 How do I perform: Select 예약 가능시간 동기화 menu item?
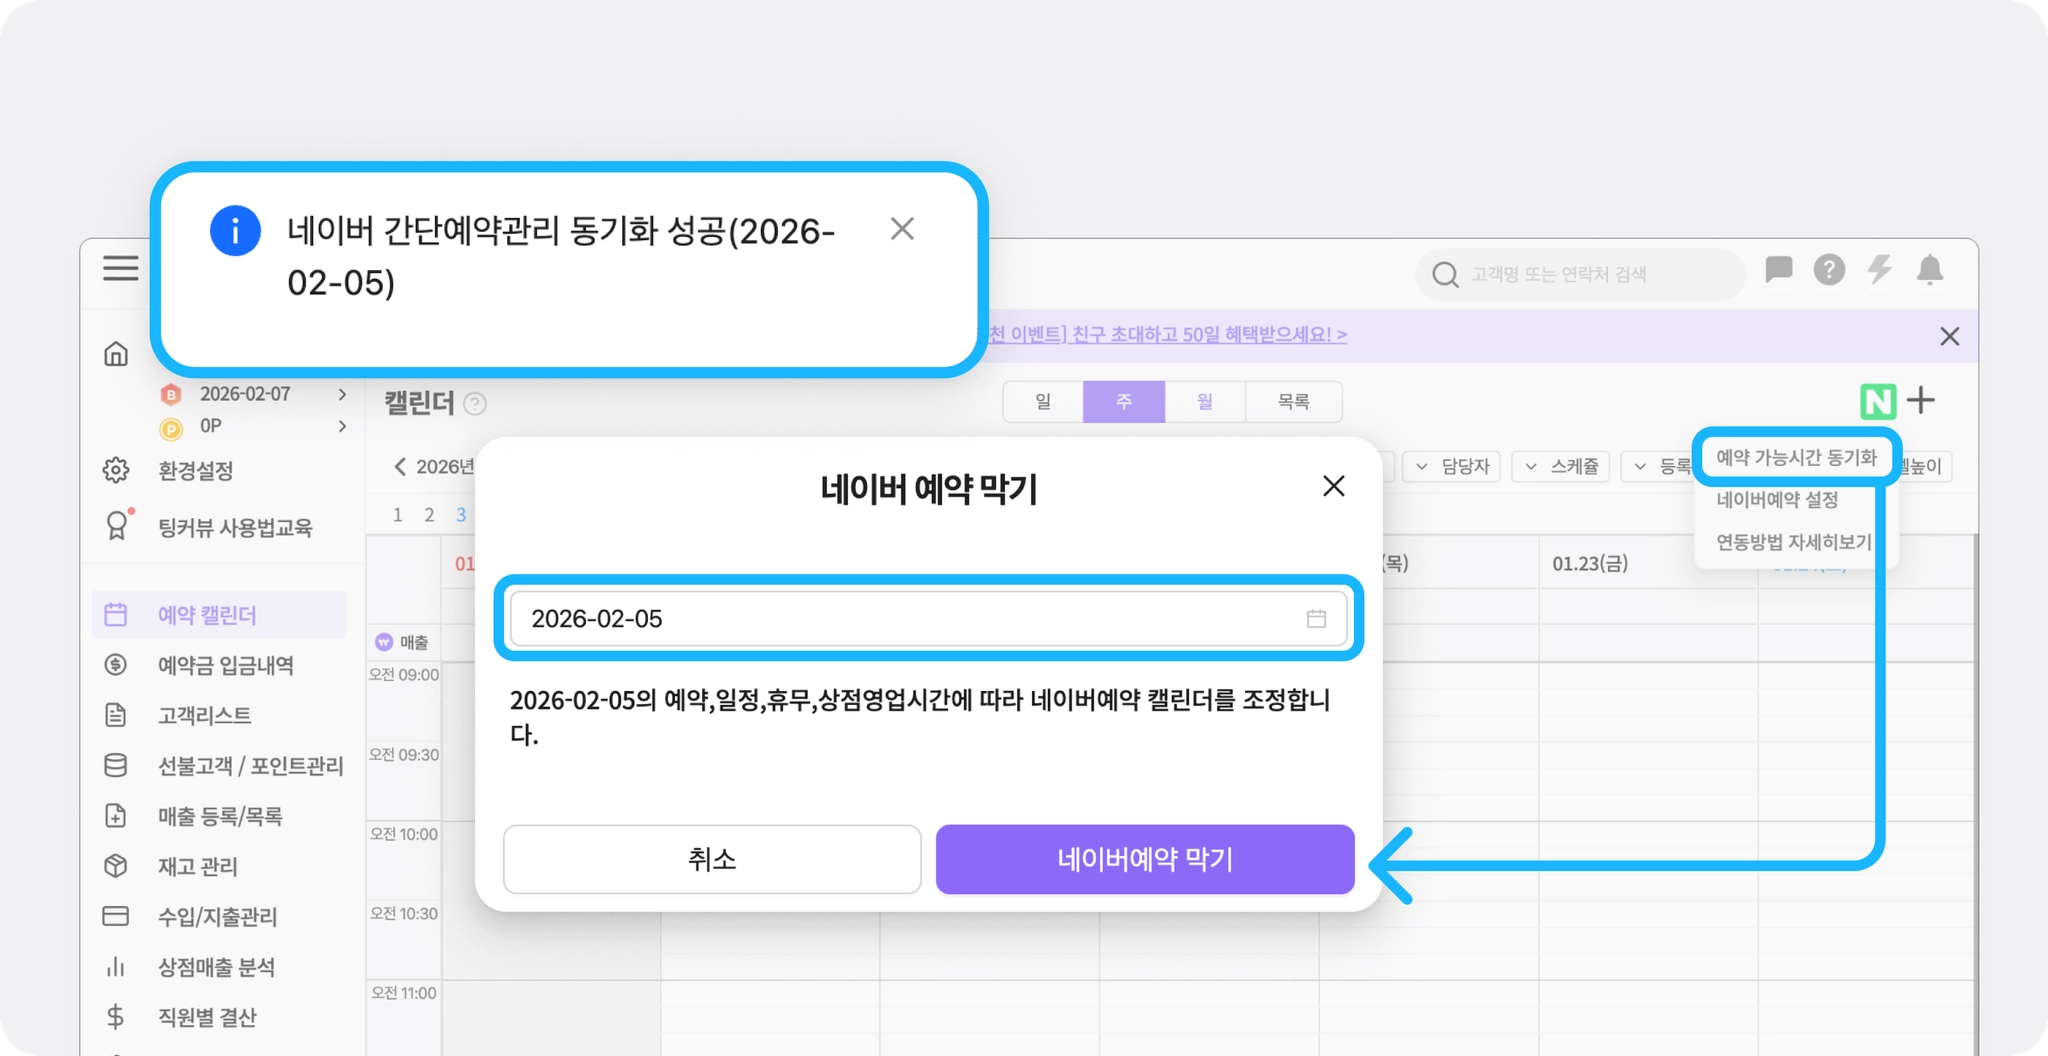click(1796, 458)
